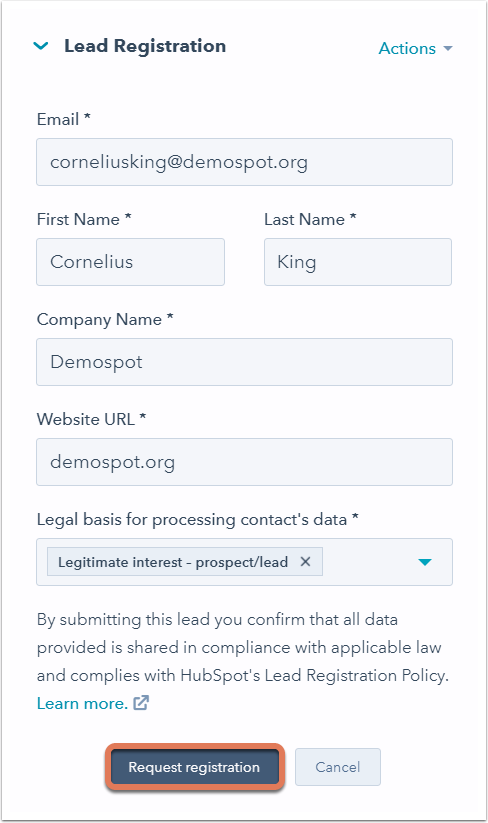
Task: Click the caret arrow beside Actions
Action: click(x=448, y=49)
